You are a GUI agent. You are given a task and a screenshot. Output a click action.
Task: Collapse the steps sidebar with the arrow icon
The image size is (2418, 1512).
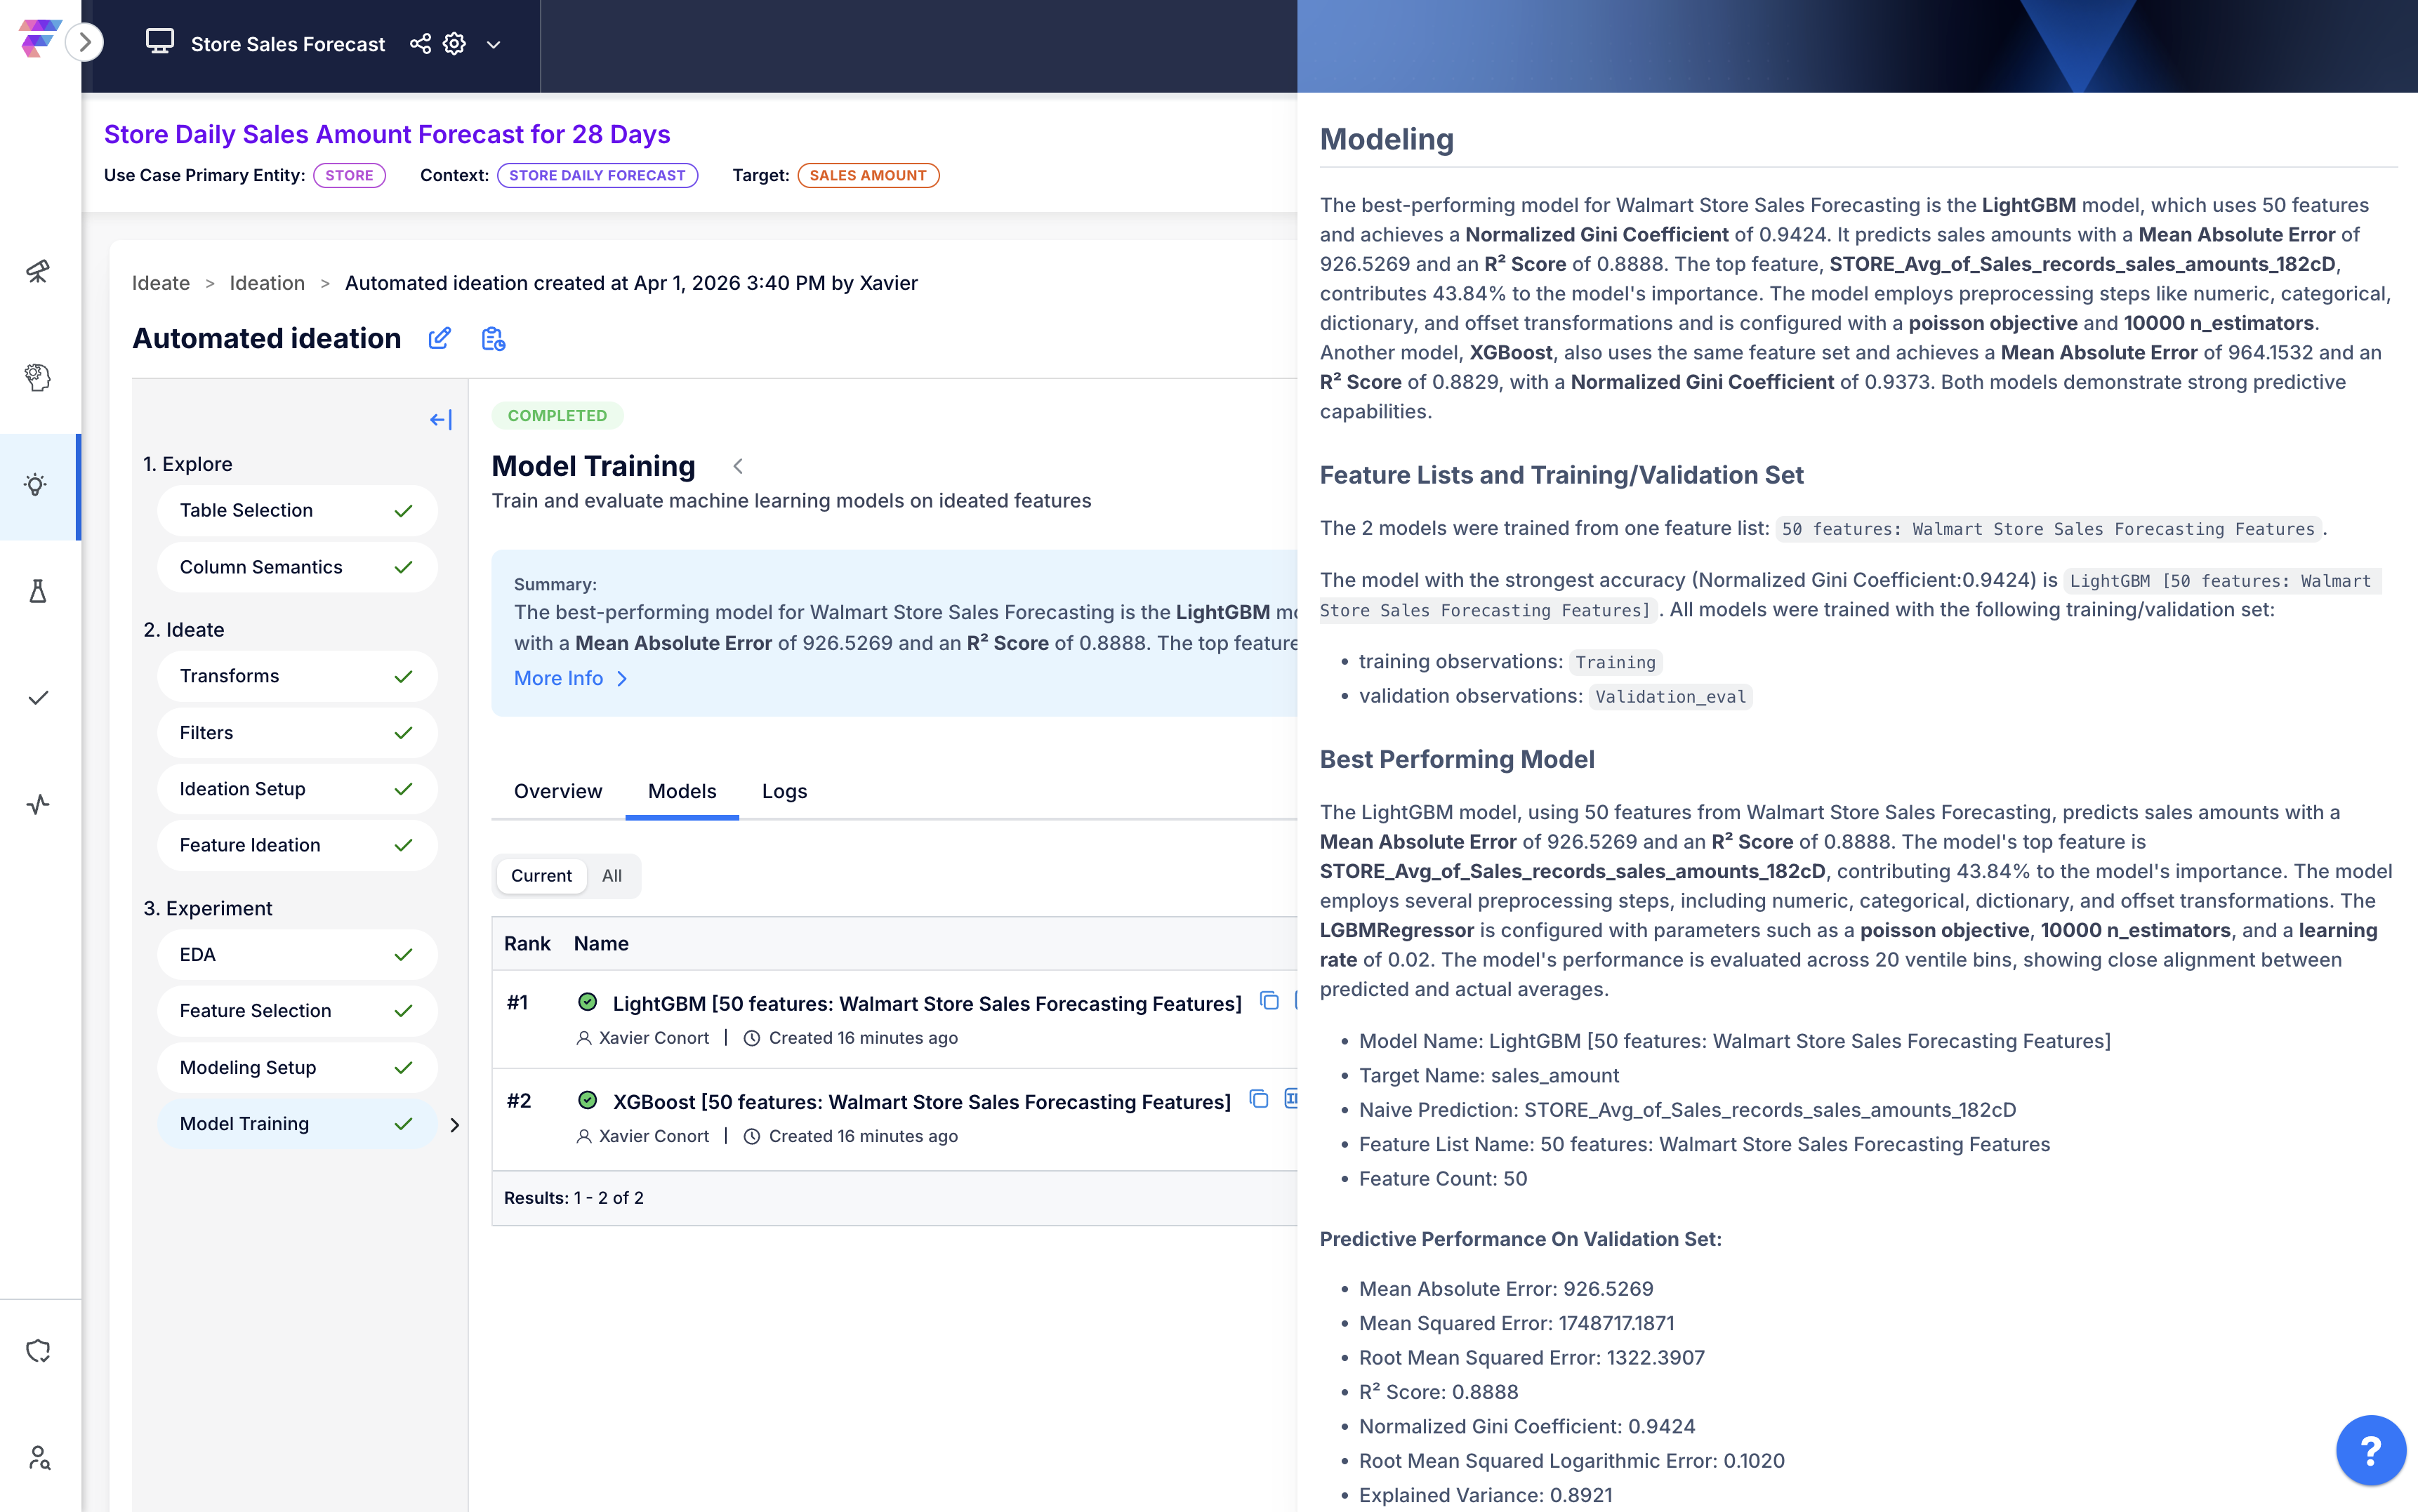pos(440,420)
